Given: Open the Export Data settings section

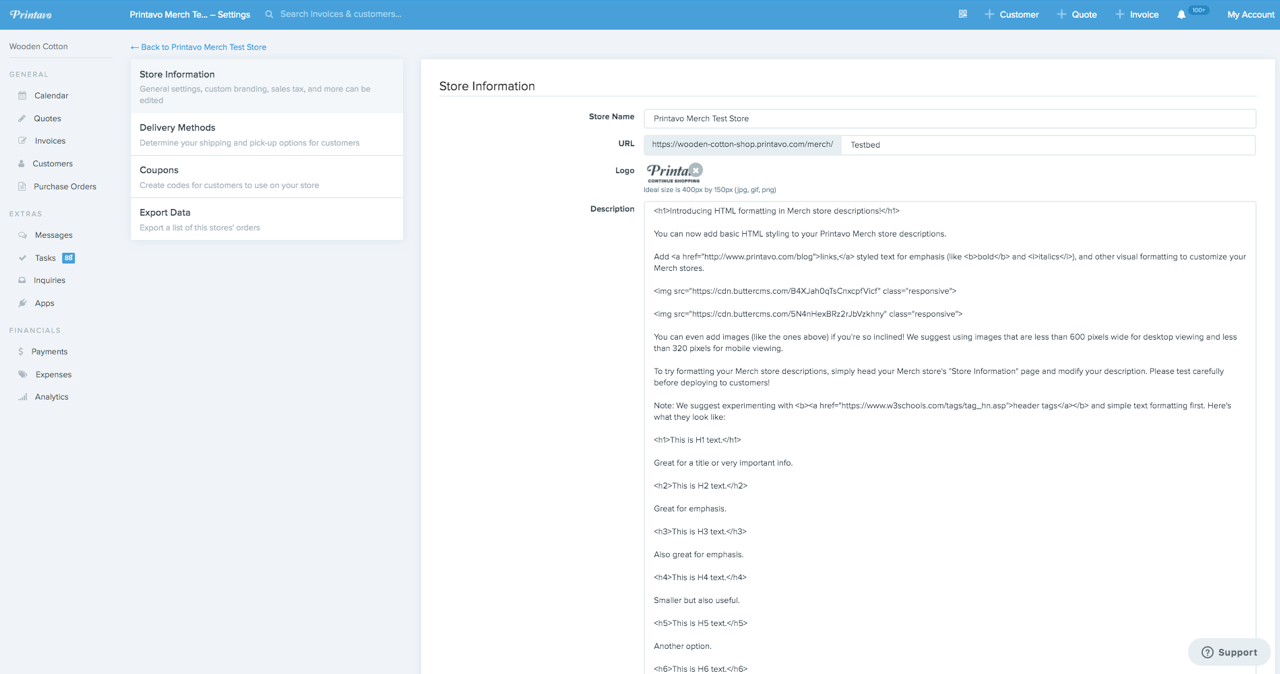Looking at the screenshot, I should click(266, 219).
